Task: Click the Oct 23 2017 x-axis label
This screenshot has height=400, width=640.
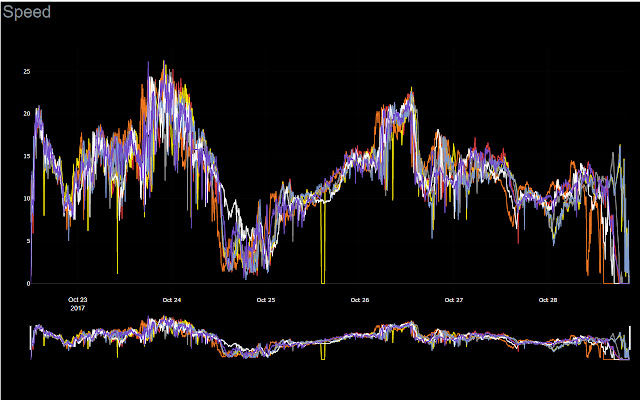Action: pos(78,304)
